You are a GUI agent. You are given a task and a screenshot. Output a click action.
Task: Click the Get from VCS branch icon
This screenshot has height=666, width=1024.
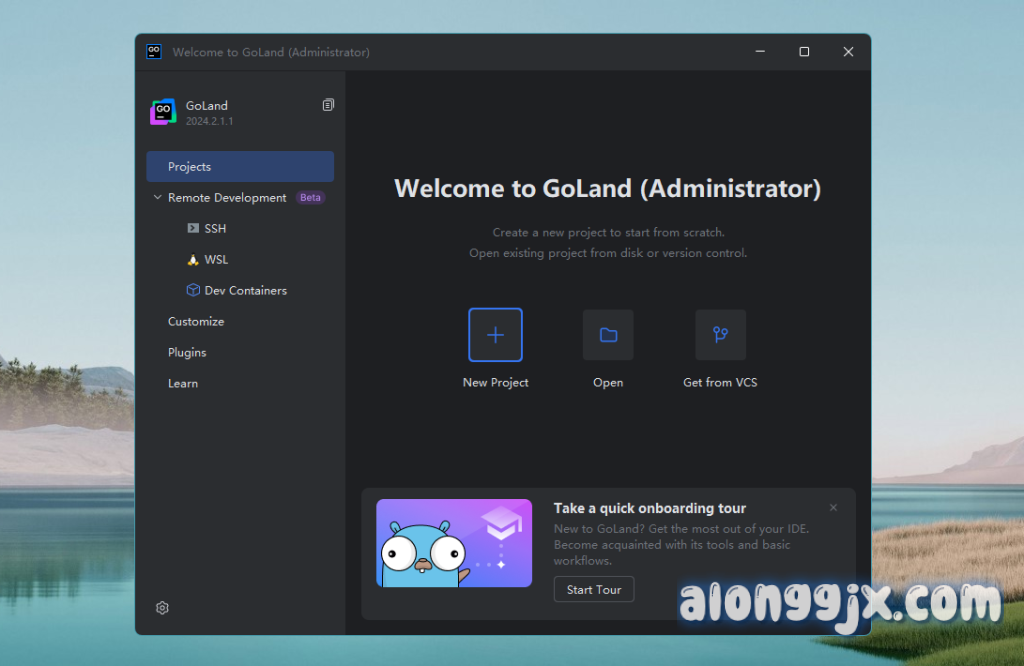point(720,334)
